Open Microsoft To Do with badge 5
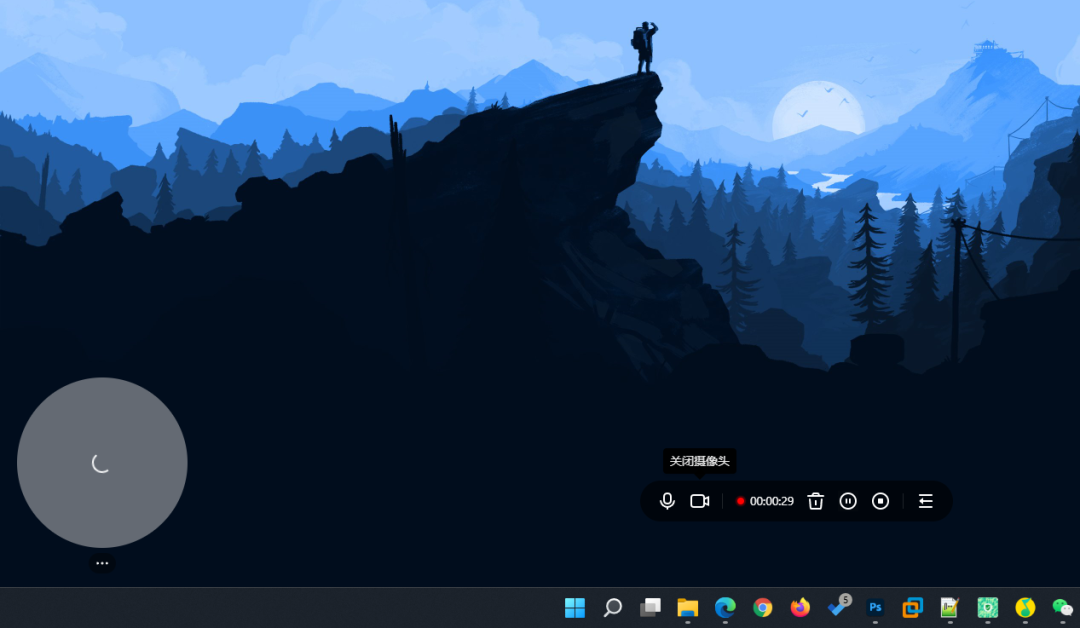 pos(839,606)
